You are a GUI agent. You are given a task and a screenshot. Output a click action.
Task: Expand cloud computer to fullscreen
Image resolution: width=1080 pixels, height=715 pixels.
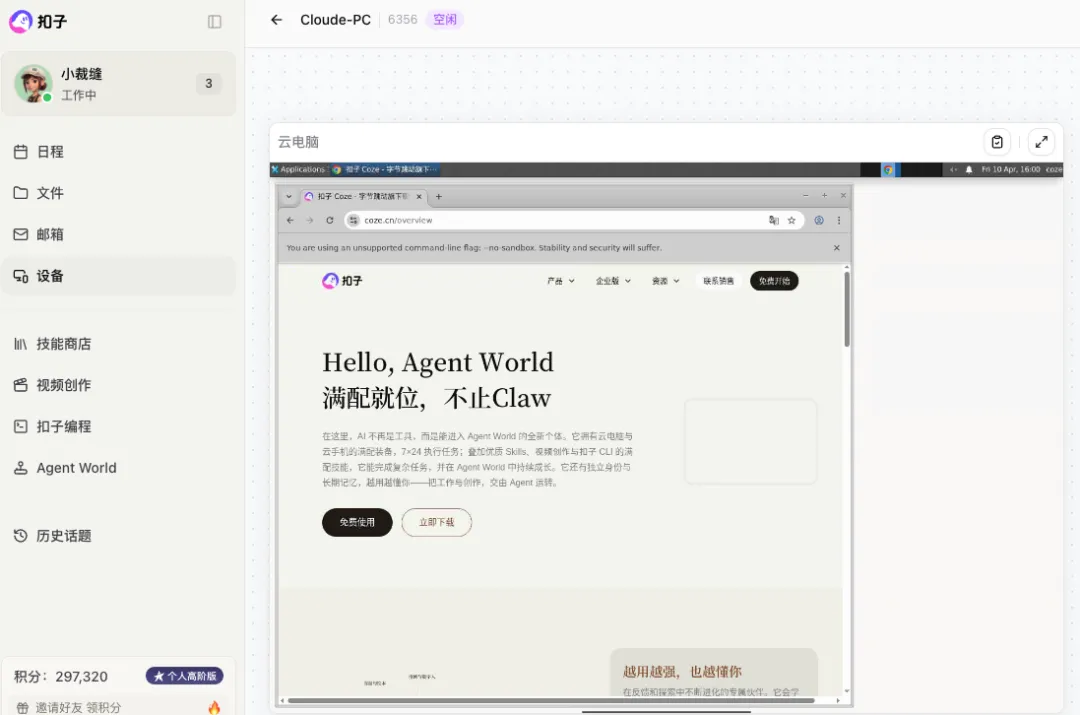click(1041, 142)
